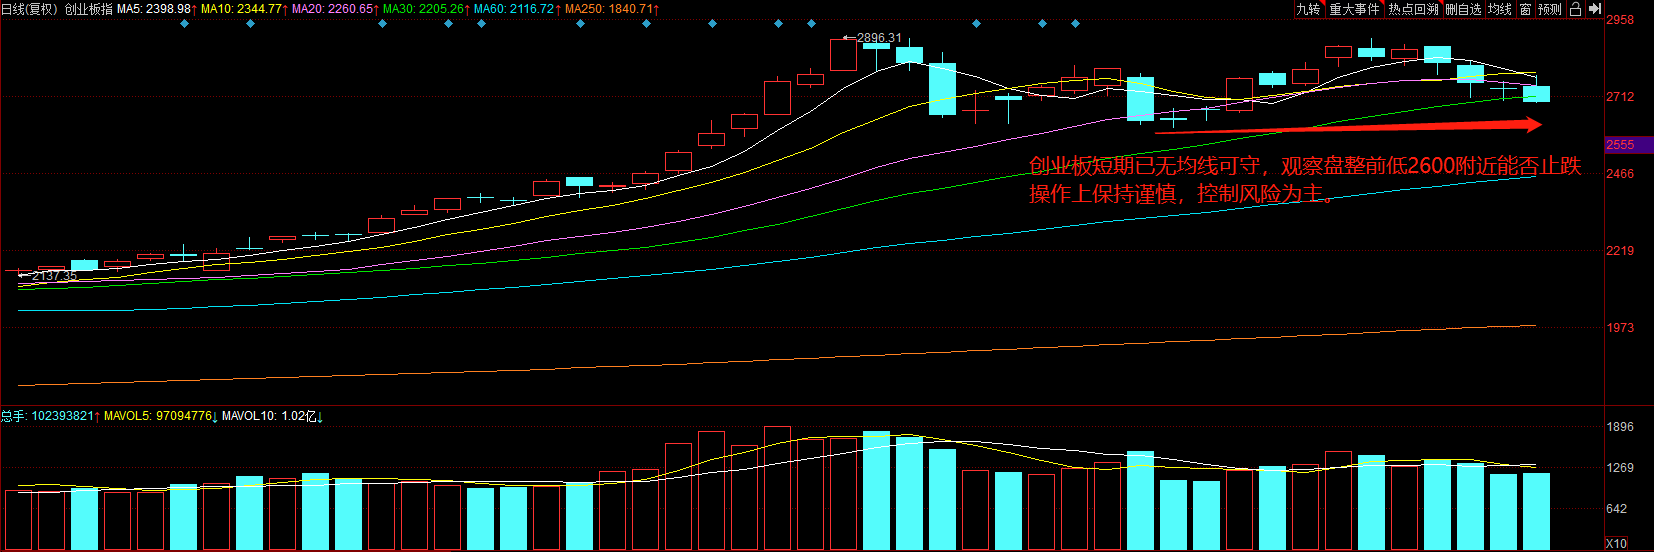Screen dimensions: 1654x552
Task: Open the 九转 indicator button
Action: (x=1308, y=9)
